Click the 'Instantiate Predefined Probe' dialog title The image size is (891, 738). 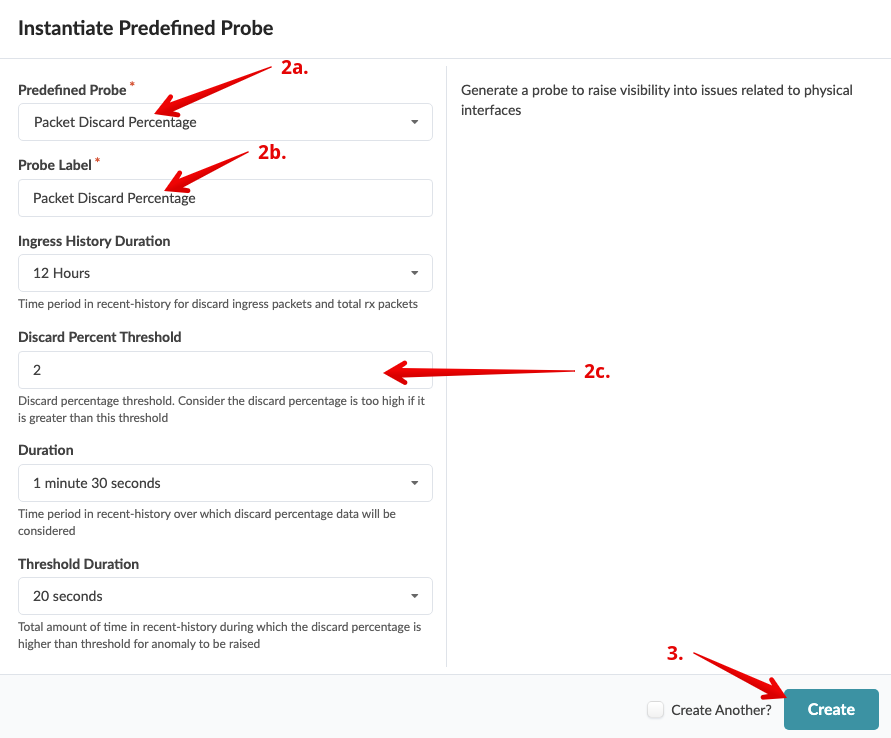click(x=146, y=28)
